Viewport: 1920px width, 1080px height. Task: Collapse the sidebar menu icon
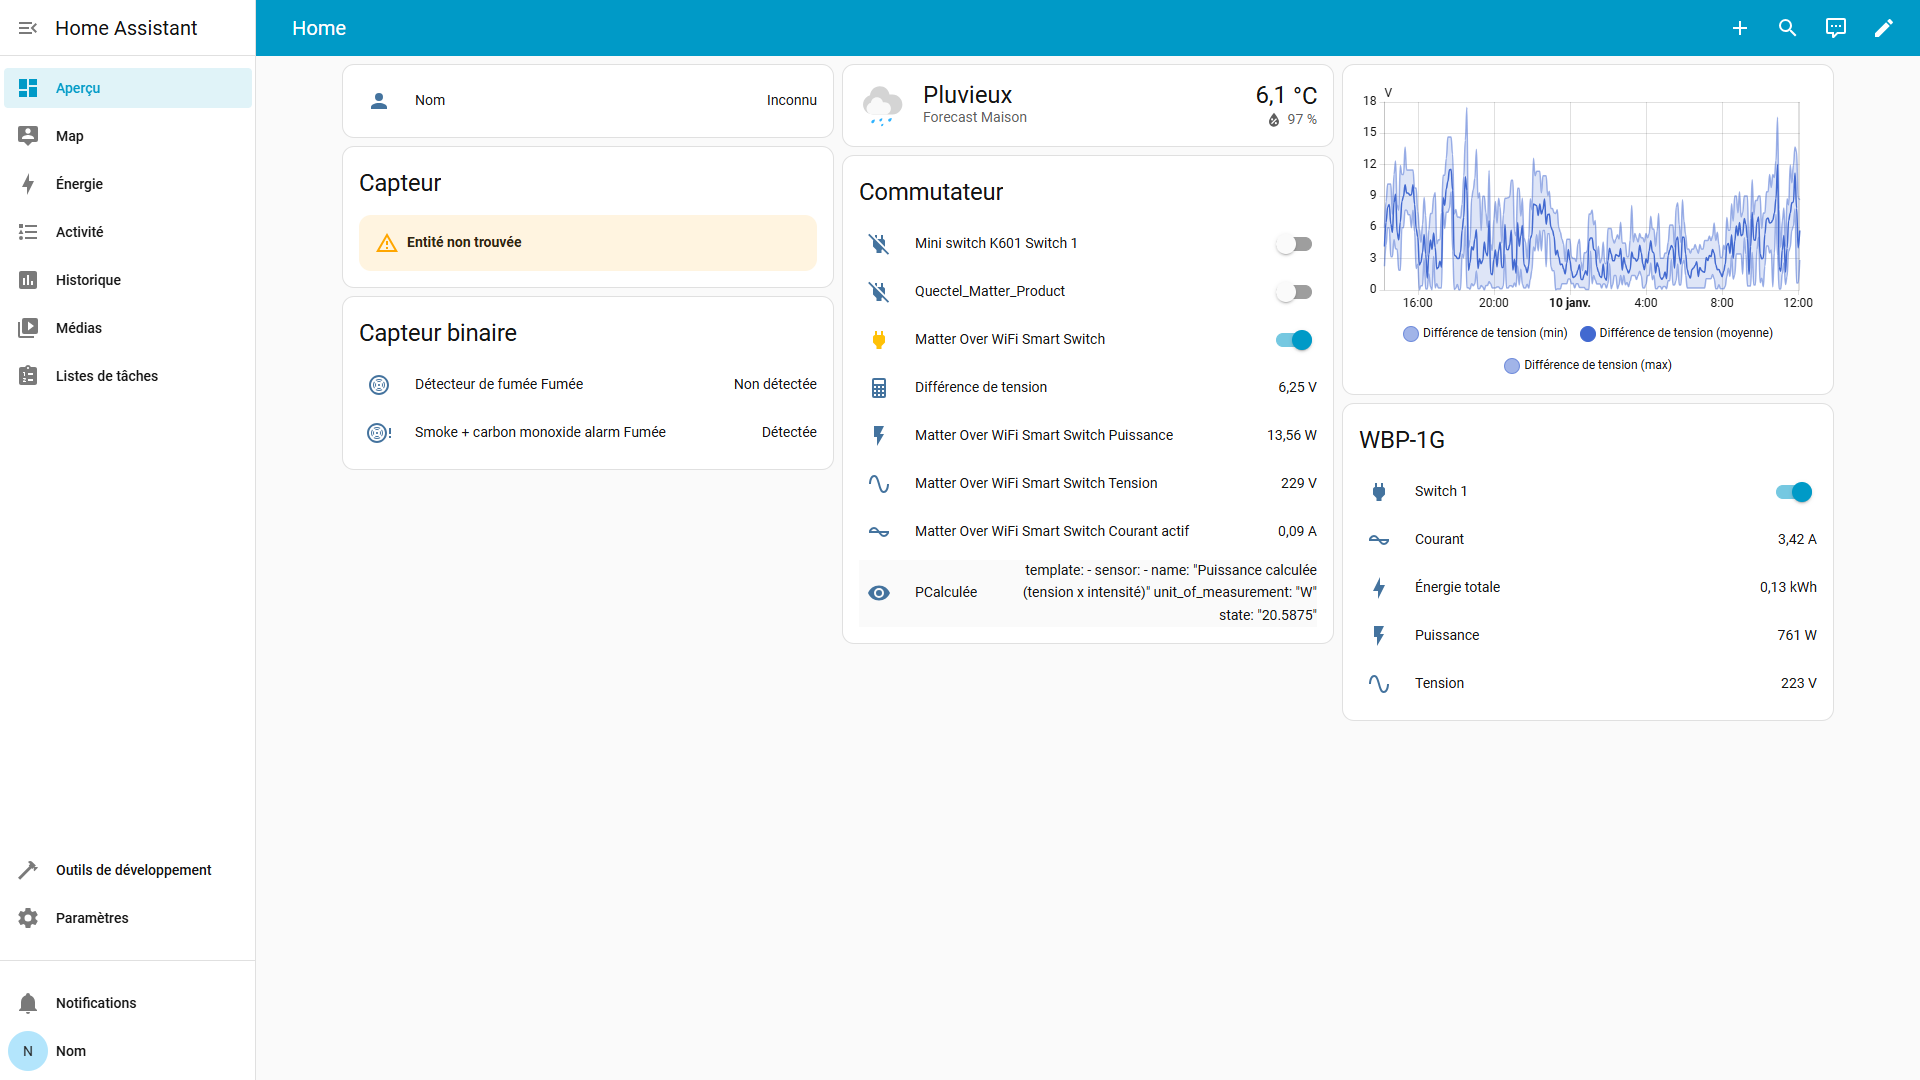pos(28,28)
